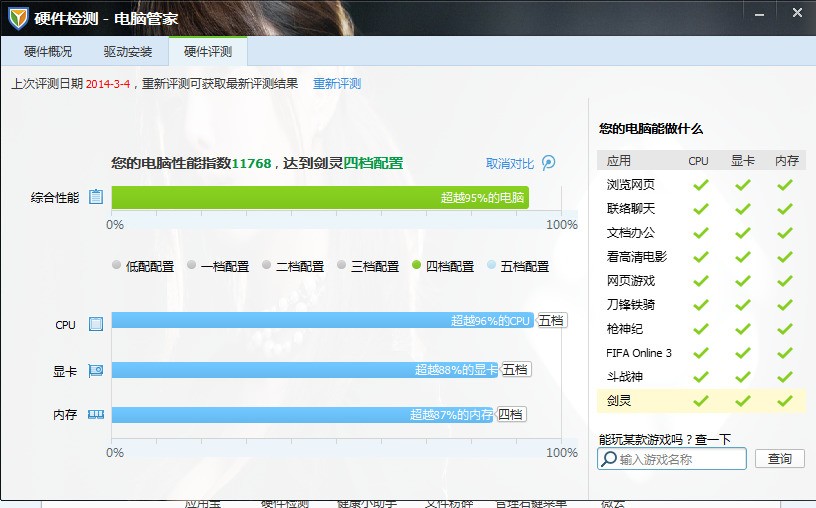Click the 您的电脑能做什么 heading

tap(651, 129)
